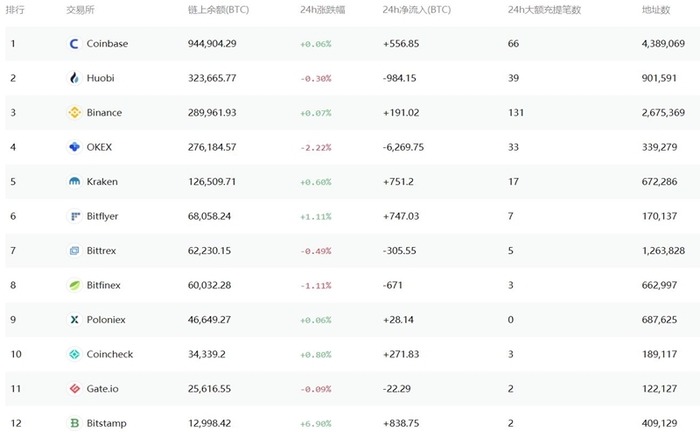Click the net inflow -984.15 value
700x438 pixels.
[400, 78]
